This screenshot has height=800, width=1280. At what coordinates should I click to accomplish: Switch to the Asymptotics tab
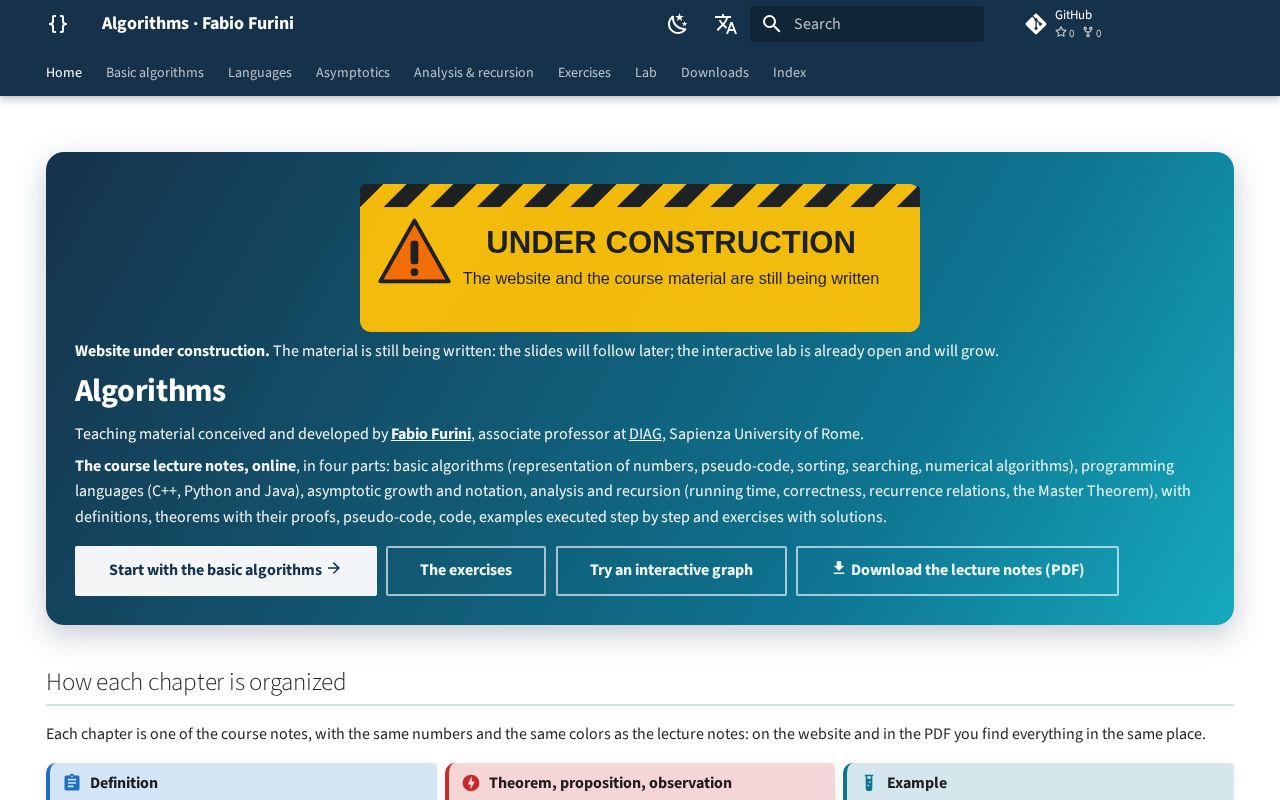tap(353, 72)
